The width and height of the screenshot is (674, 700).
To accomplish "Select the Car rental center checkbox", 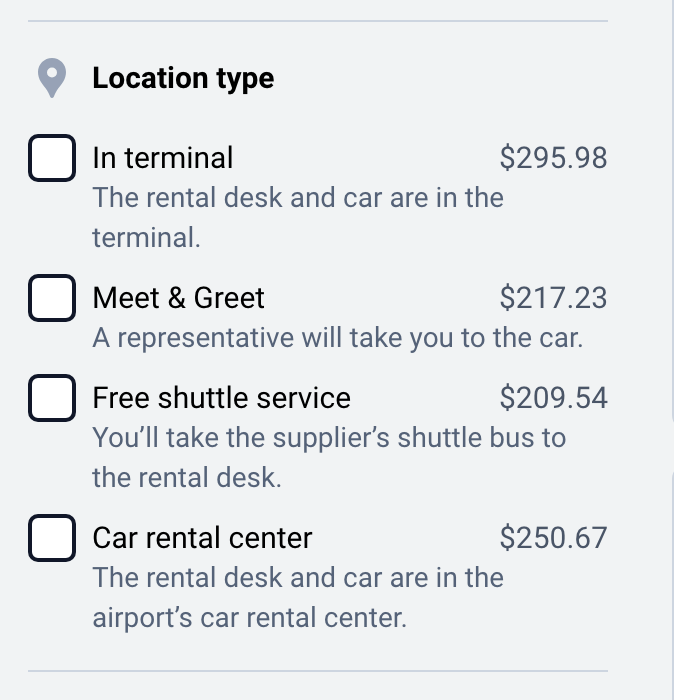I will (51, 538).
